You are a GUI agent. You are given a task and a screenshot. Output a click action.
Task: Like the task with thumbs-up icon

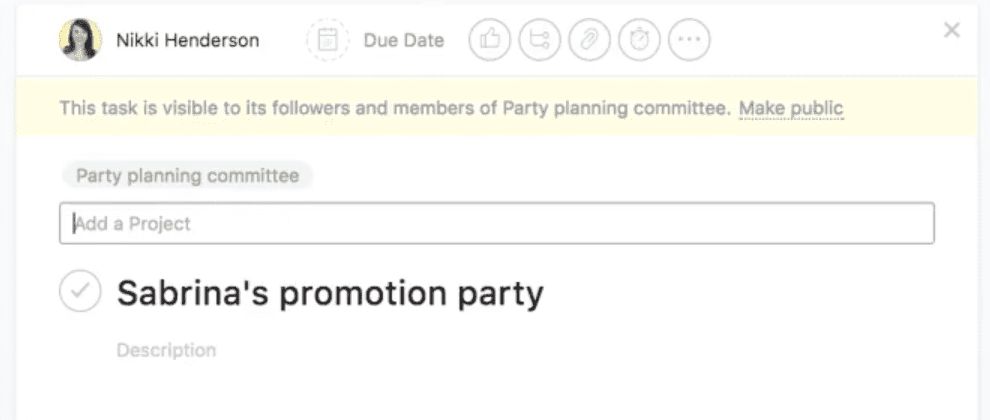489,40
